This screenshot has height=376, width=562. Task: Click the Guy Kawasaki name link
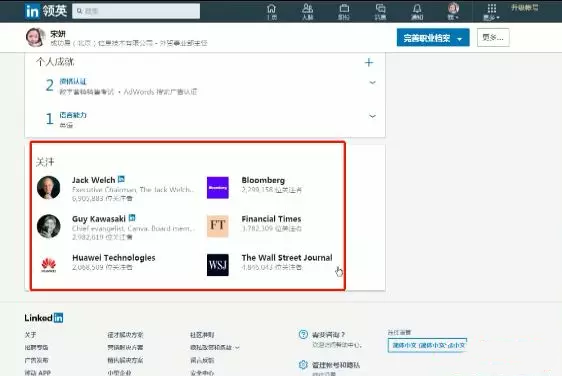tap(99, 219)
